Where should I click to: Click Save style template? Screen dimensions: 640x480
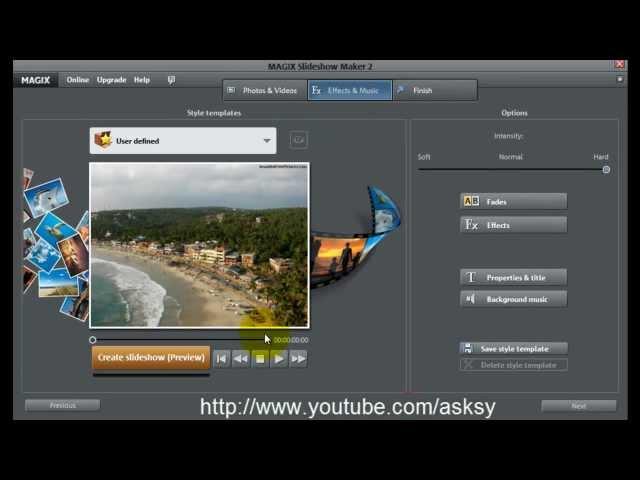tap(513, 349)
